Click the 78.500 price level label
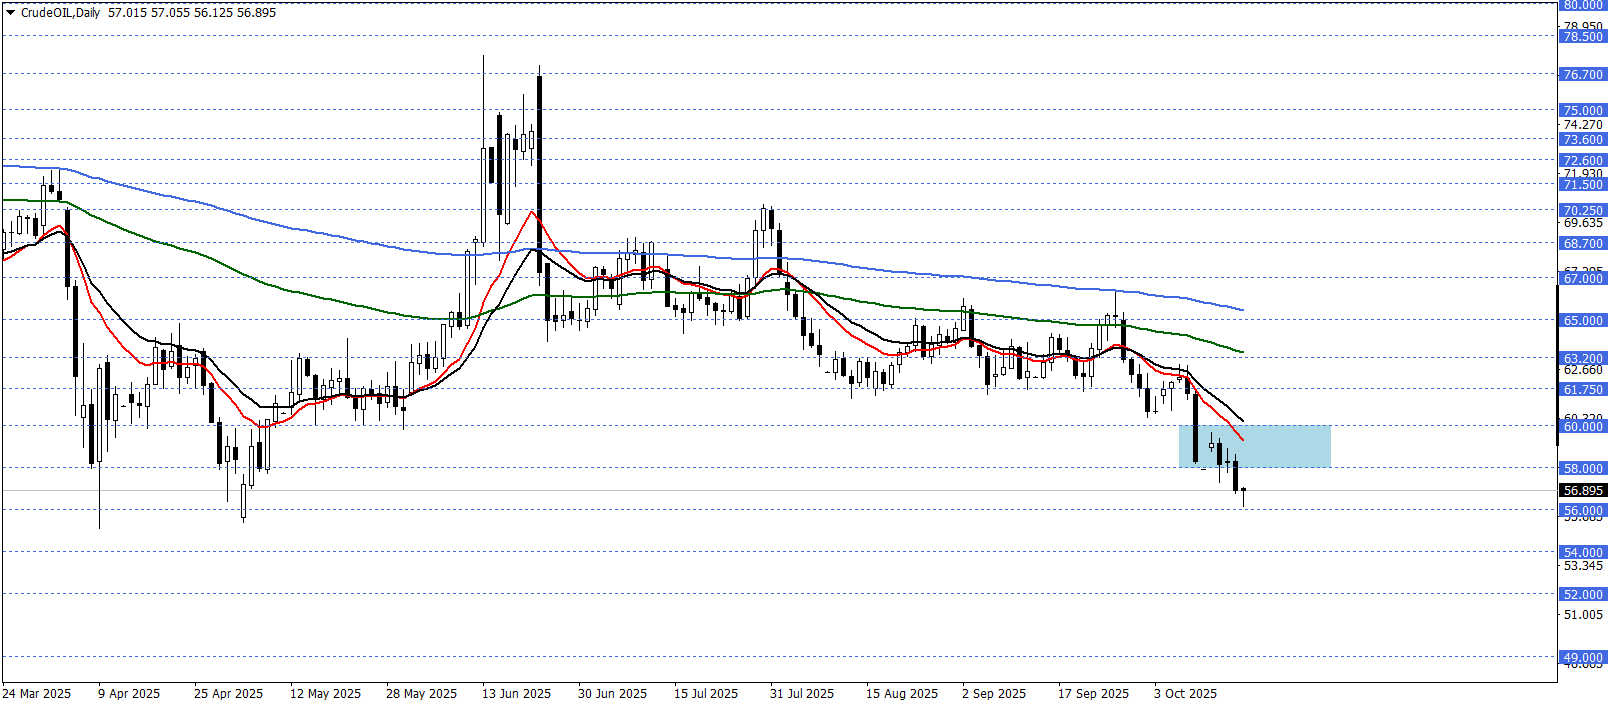This screenshot has width=1614, height=706. 1583,37
